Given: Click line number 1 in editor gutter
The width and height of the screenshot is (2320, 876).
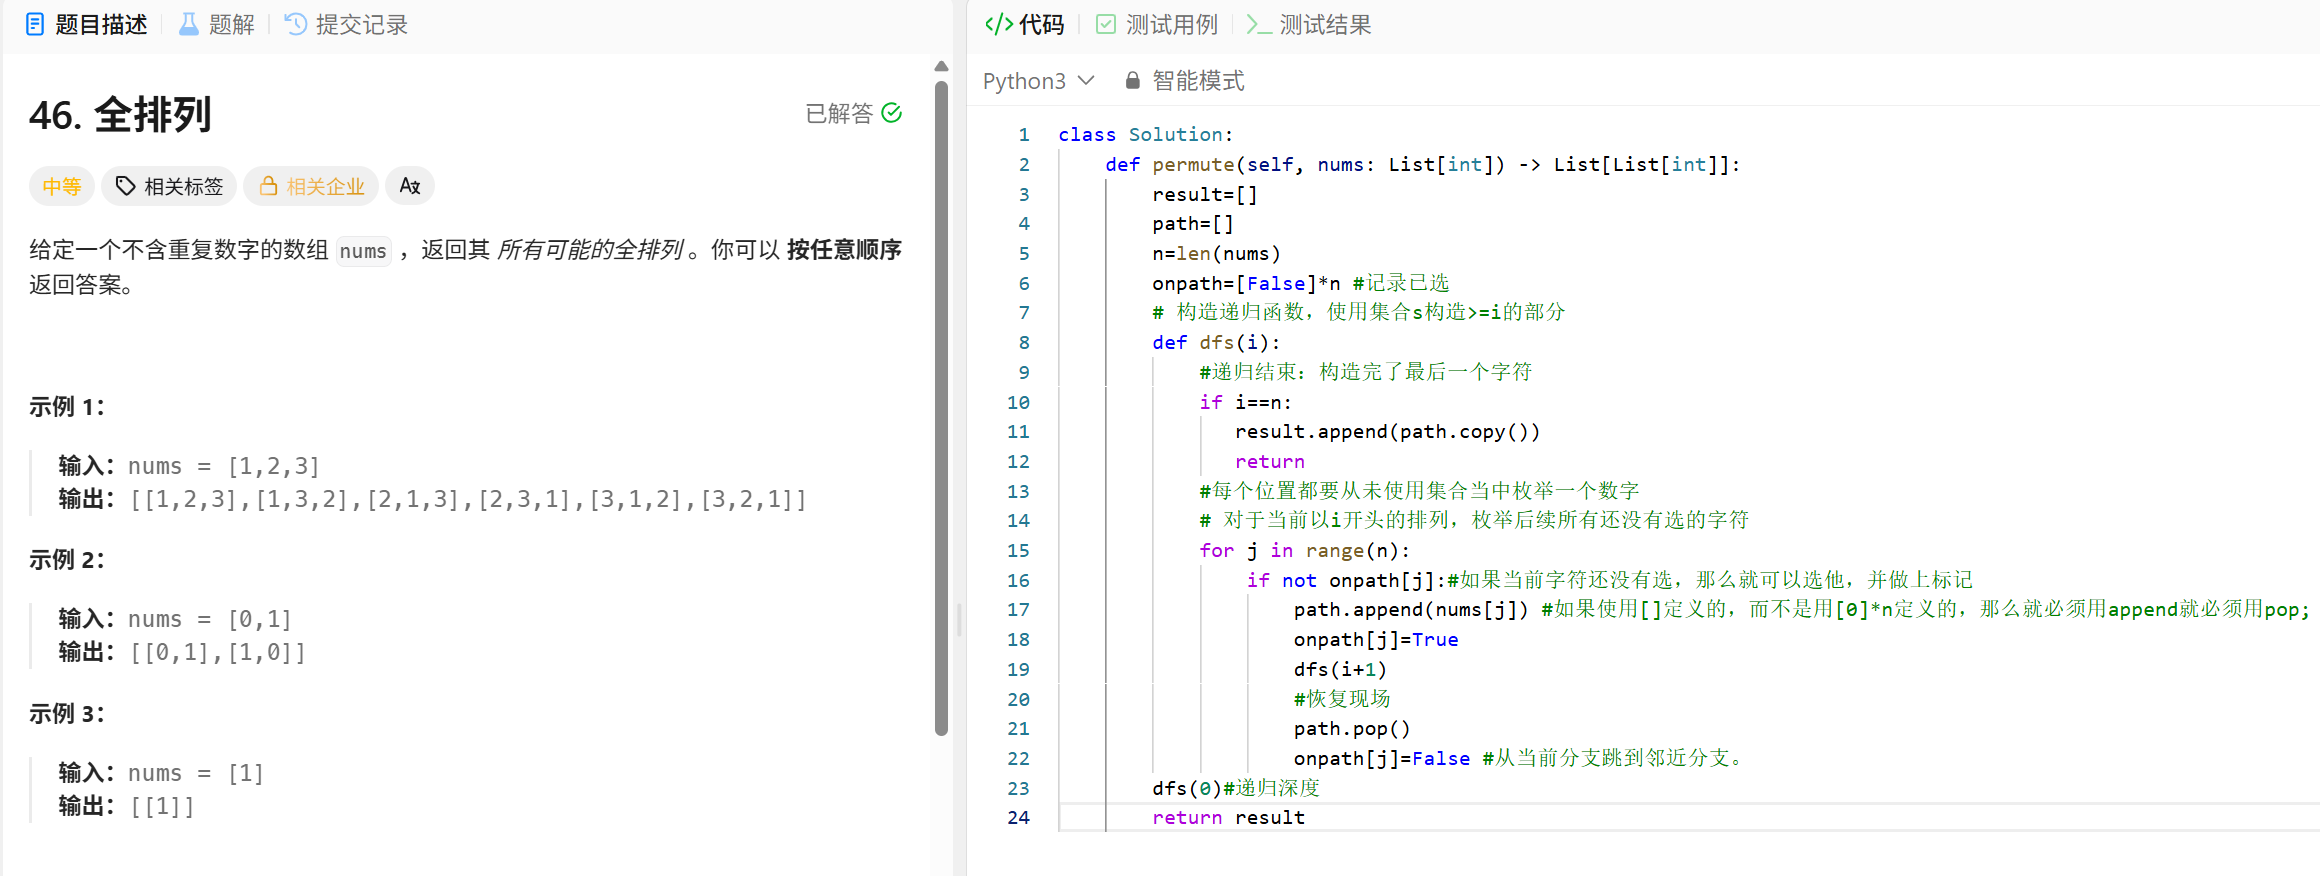Looking at the screenshot, I should click(1024, 134).
